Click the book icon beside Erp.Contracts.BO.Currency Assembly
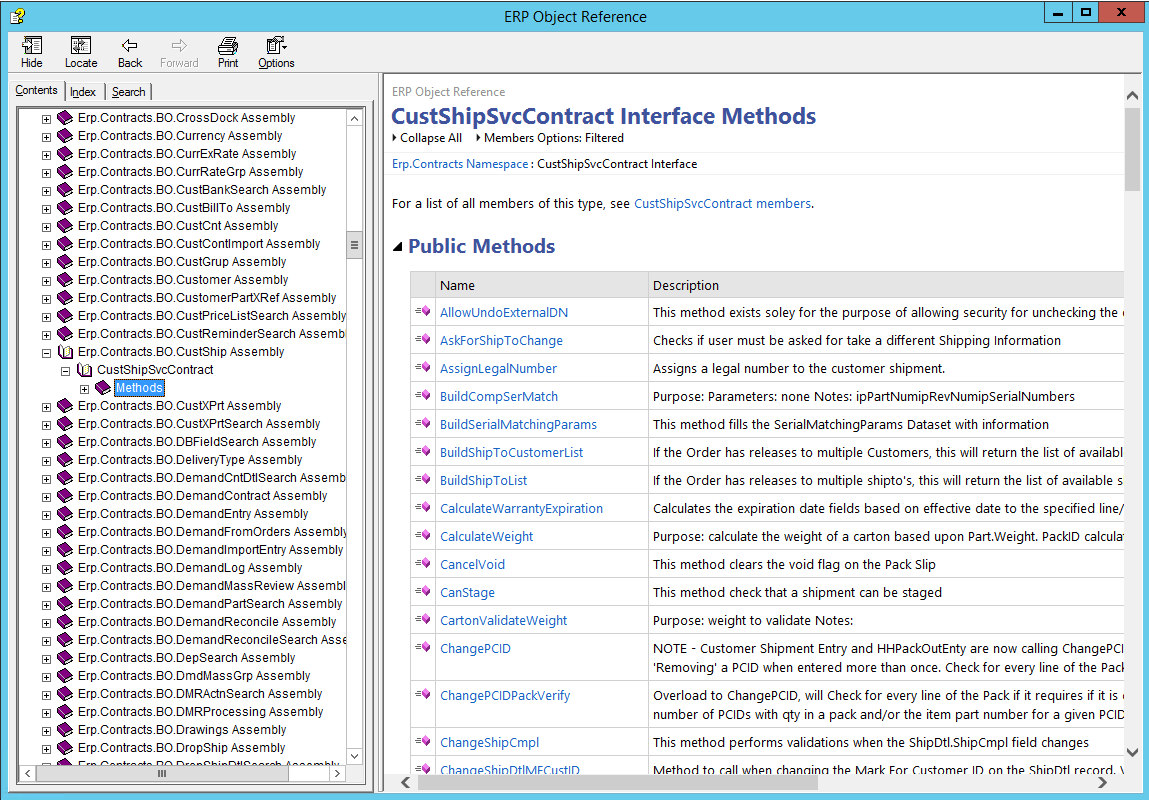This screenshot has width=1149, height=800. tap(65, 136)
